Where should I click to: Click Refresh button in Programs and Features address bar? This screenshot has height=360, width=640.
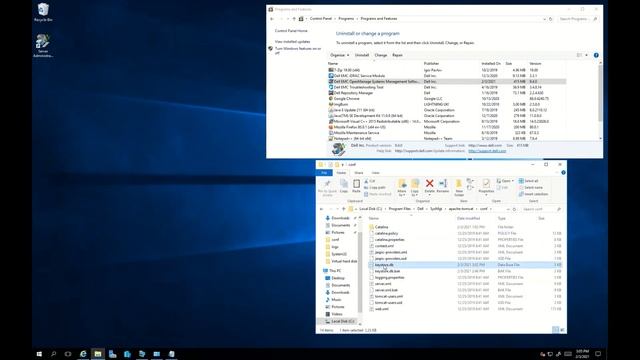point(550,19)
